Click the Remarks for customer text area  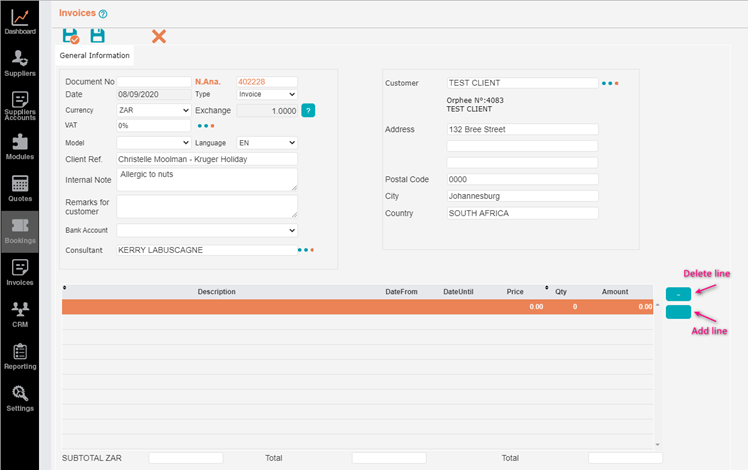point(207,207)
